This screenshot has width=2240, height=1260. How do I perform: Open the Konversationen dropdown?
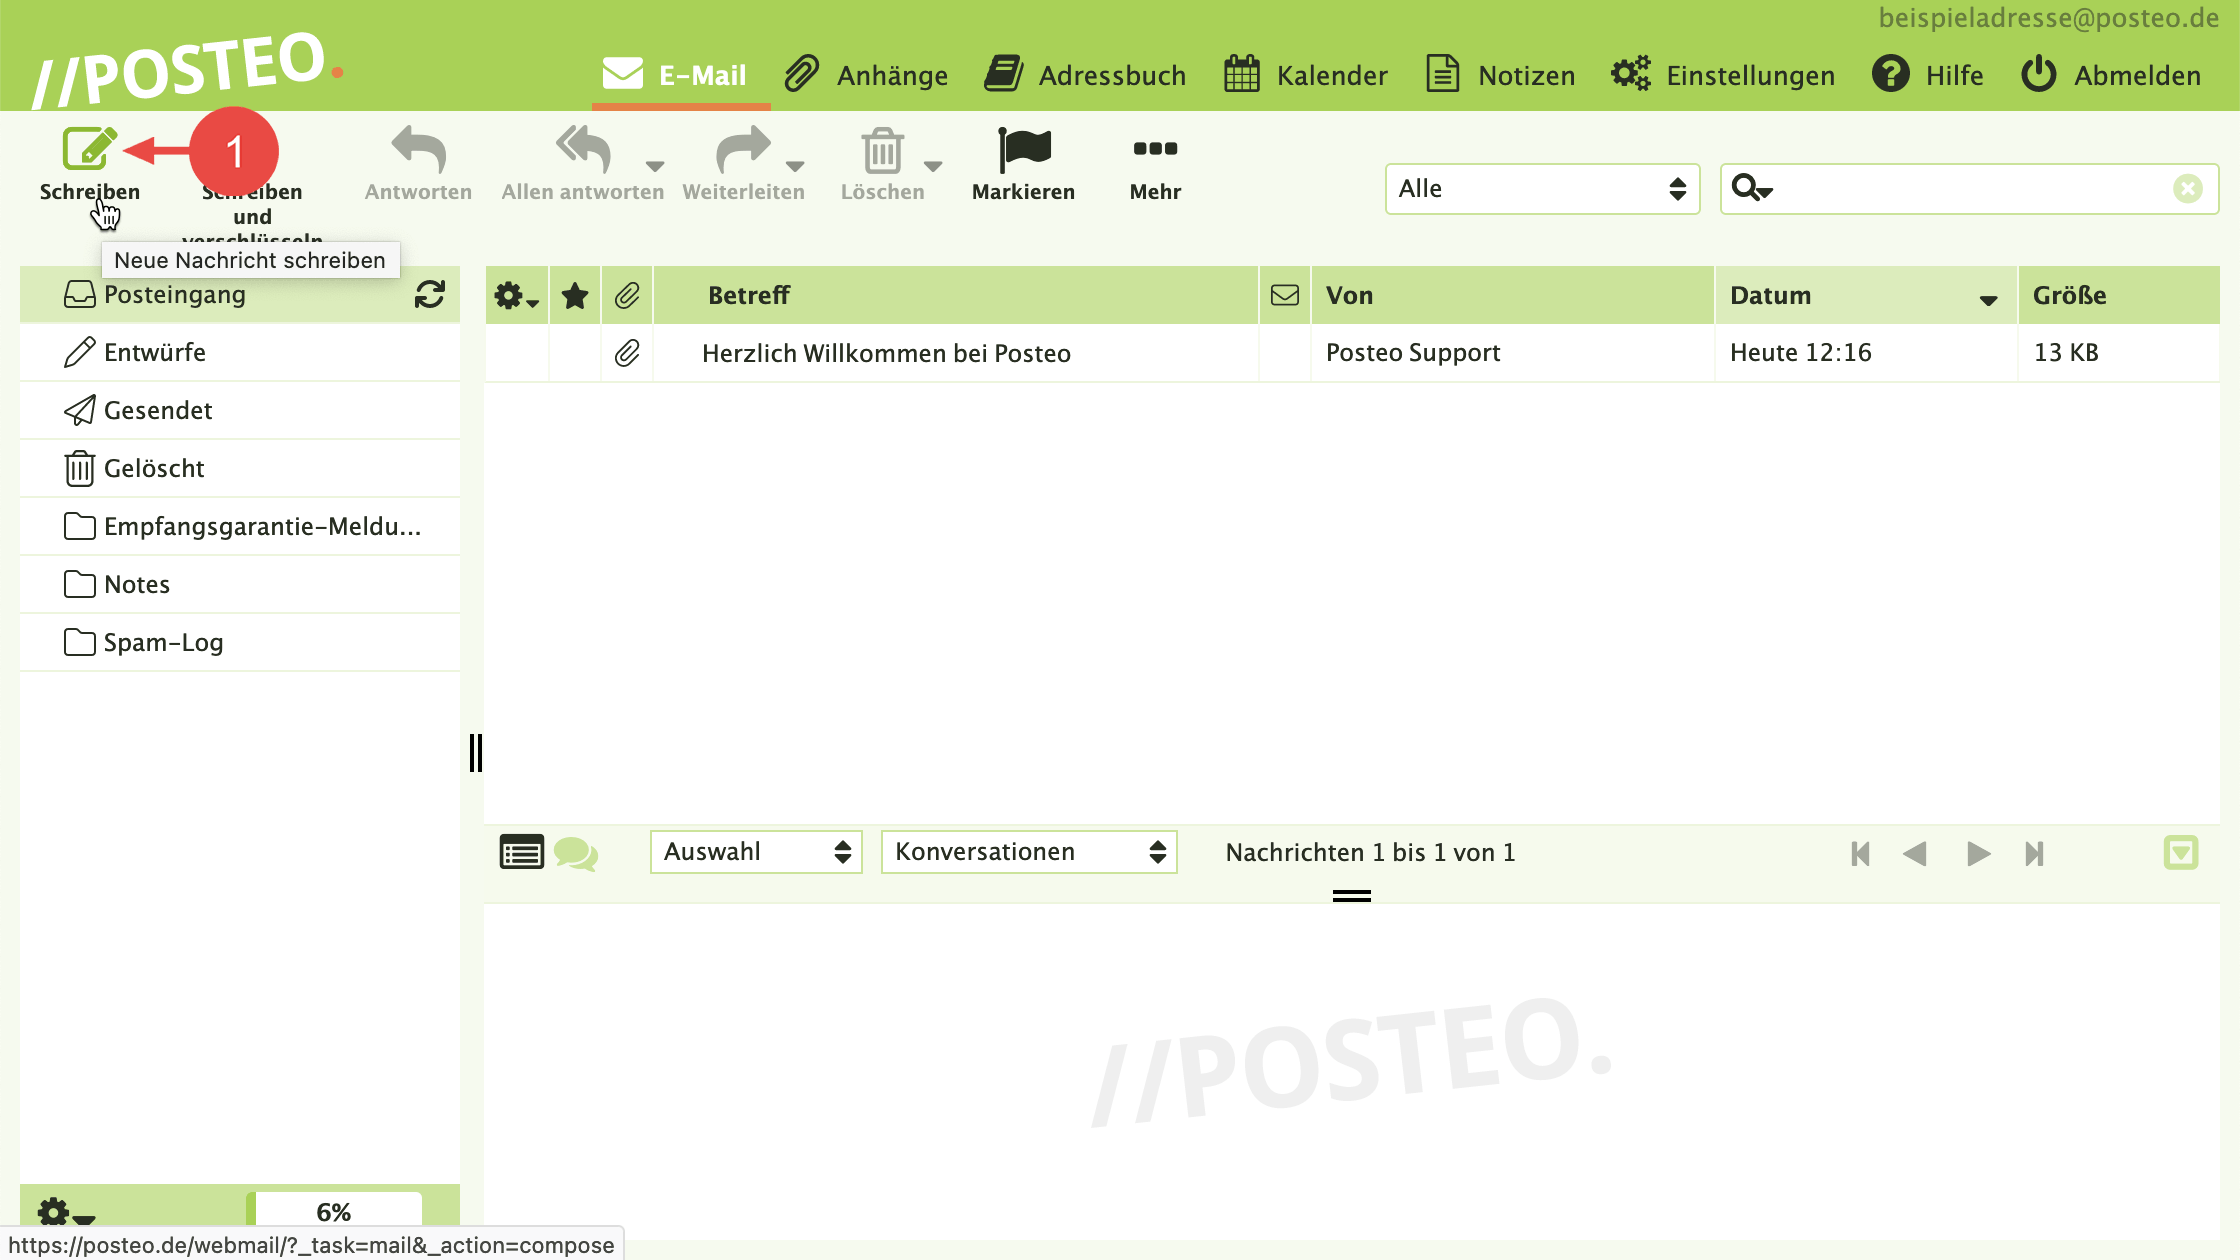point(1028,852)
